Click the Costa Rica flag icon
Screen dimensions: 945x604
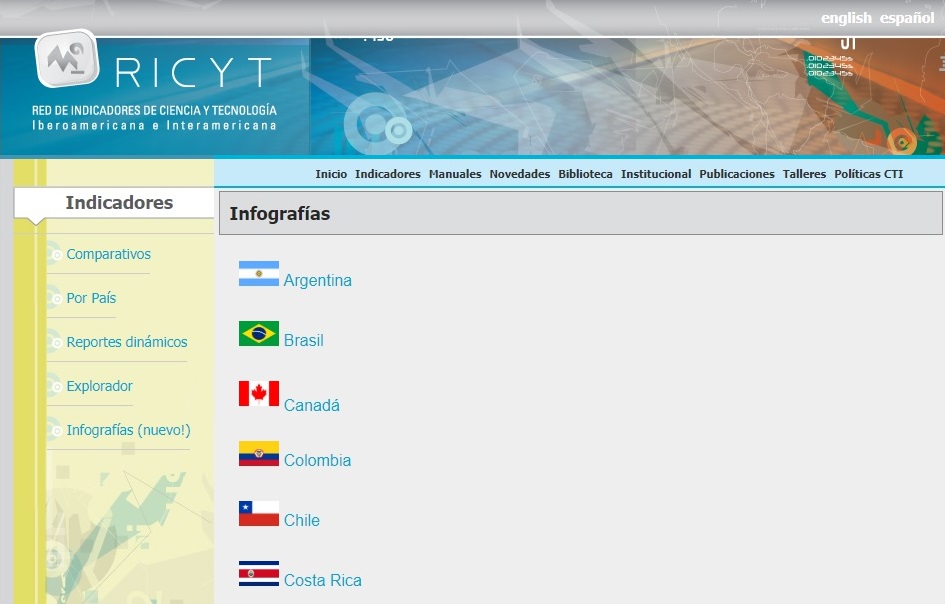coord(259,574)
